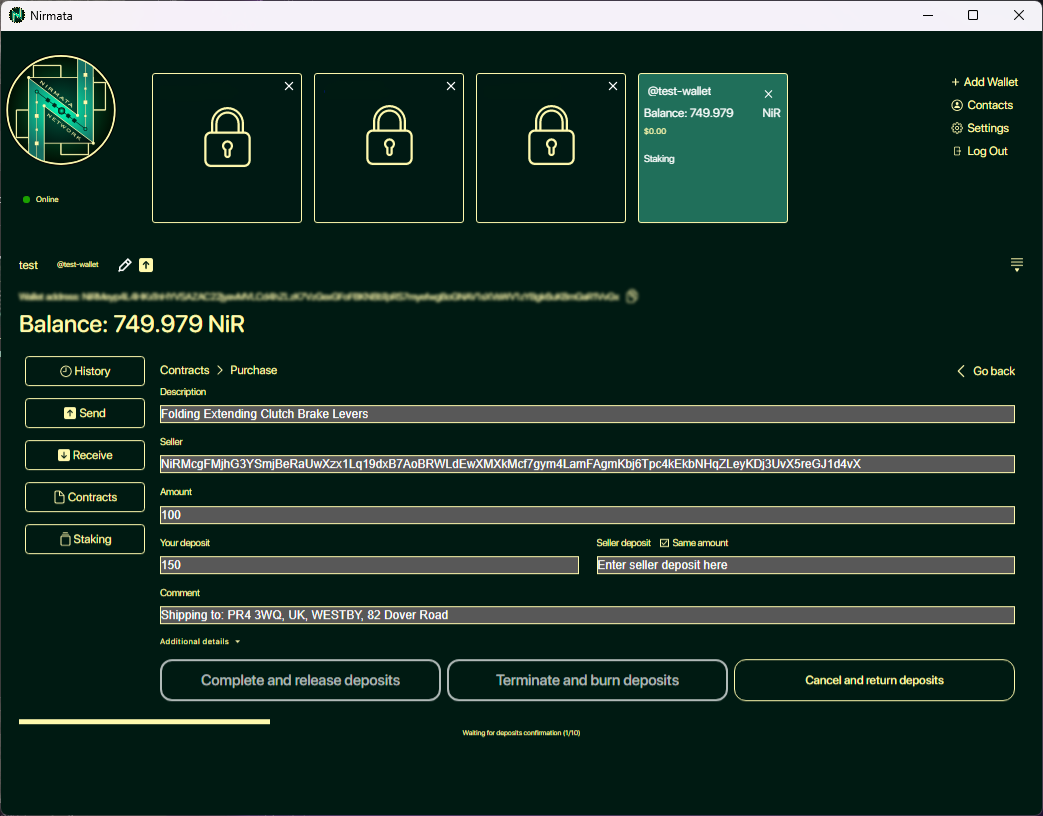Close the test-wallet card
This screenshot has width=1043, height=816.
(768, 94)
